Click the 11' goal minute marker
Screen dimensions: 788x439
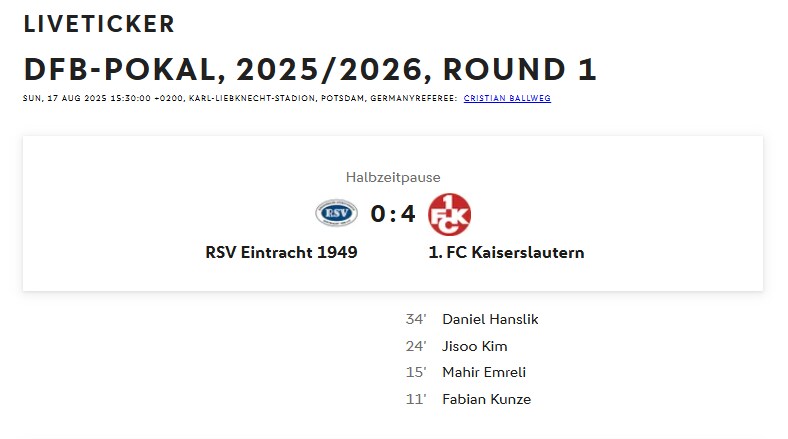416,399
